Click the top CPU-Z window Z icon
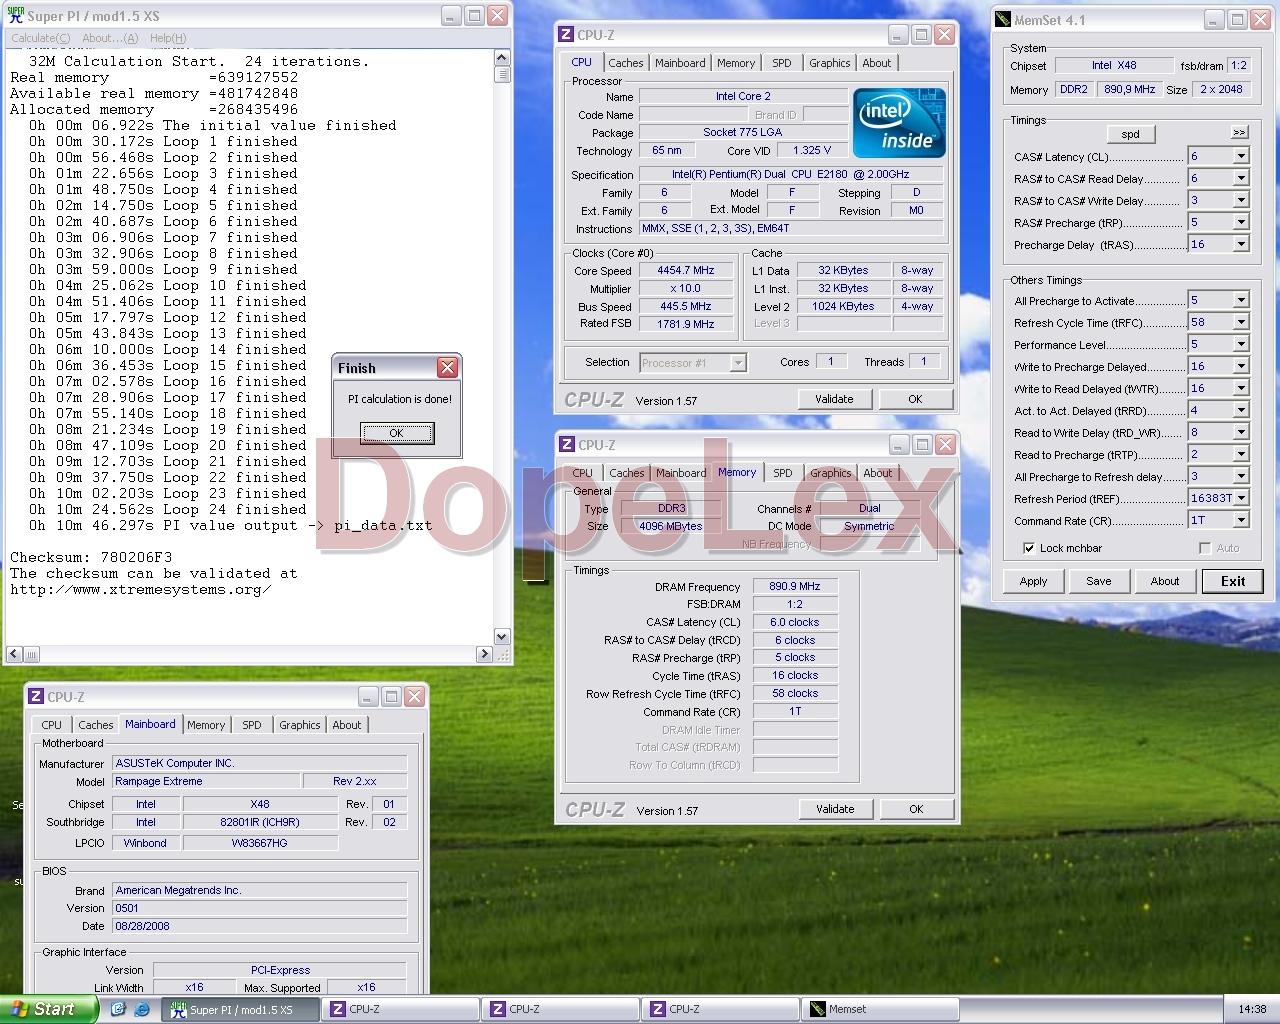This screenshot has width=1280, height=1024. (x=567, y=35)
